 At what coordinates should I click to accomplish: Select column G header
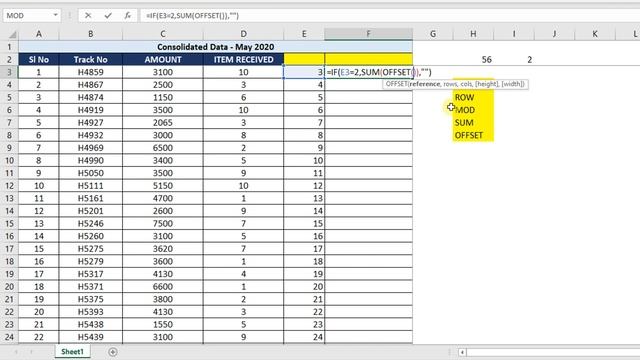pyautogui.click(x=433, y=34)
